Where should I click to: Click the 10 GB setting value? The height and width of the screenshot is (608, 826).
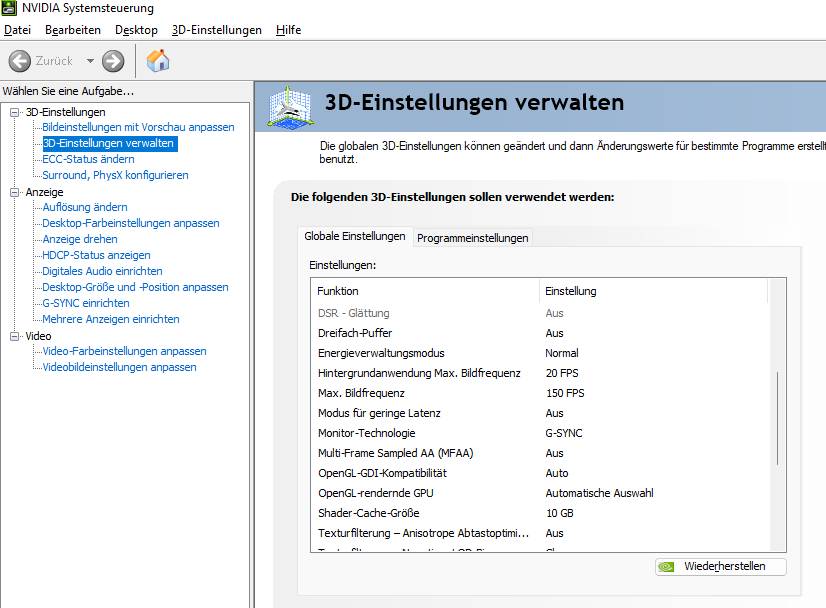point(559,513)
